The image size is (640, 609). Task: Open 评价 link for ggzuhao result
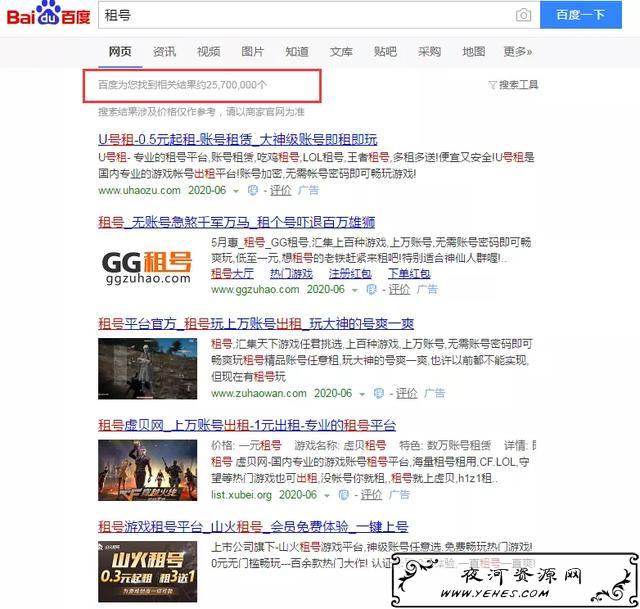click(x=399, y=289)
